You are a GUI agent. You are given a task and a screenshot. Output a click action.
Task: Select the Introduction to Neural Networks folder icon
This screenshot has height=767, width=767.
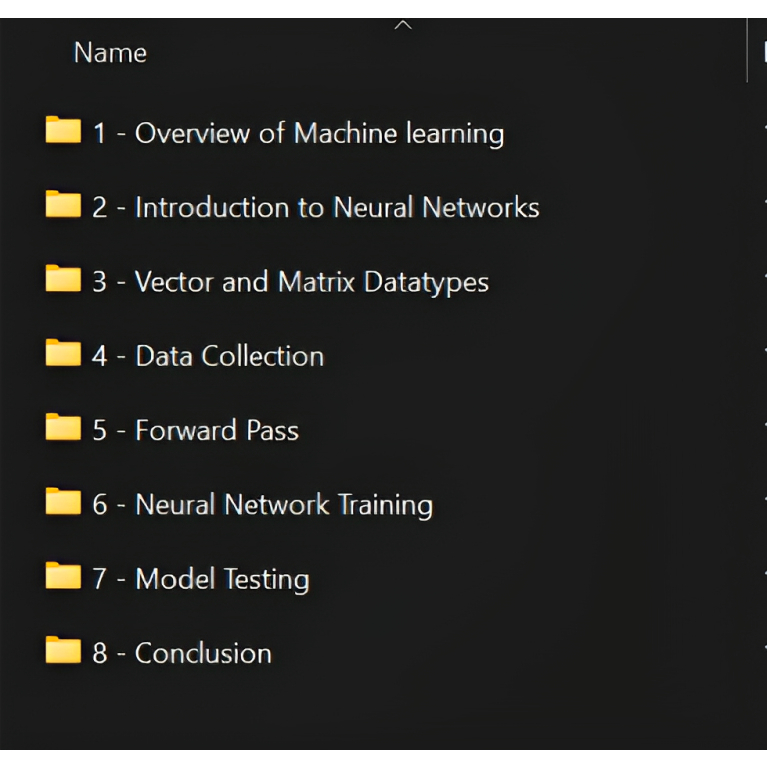point(63,205)
